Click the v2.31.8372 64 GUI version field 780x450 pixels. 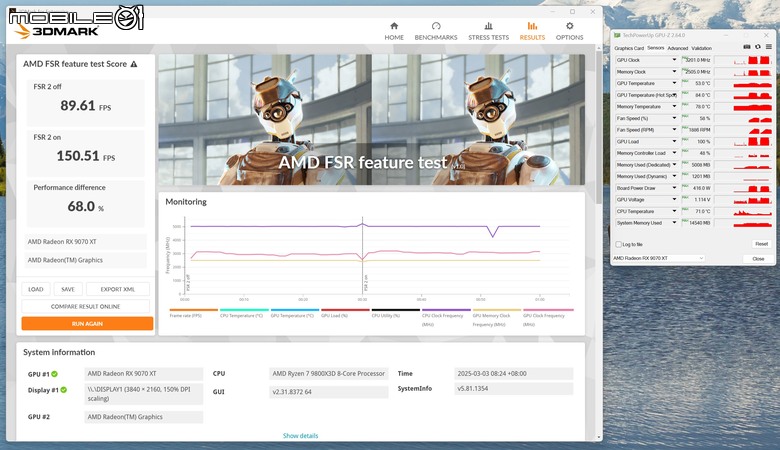pos(328,392)
